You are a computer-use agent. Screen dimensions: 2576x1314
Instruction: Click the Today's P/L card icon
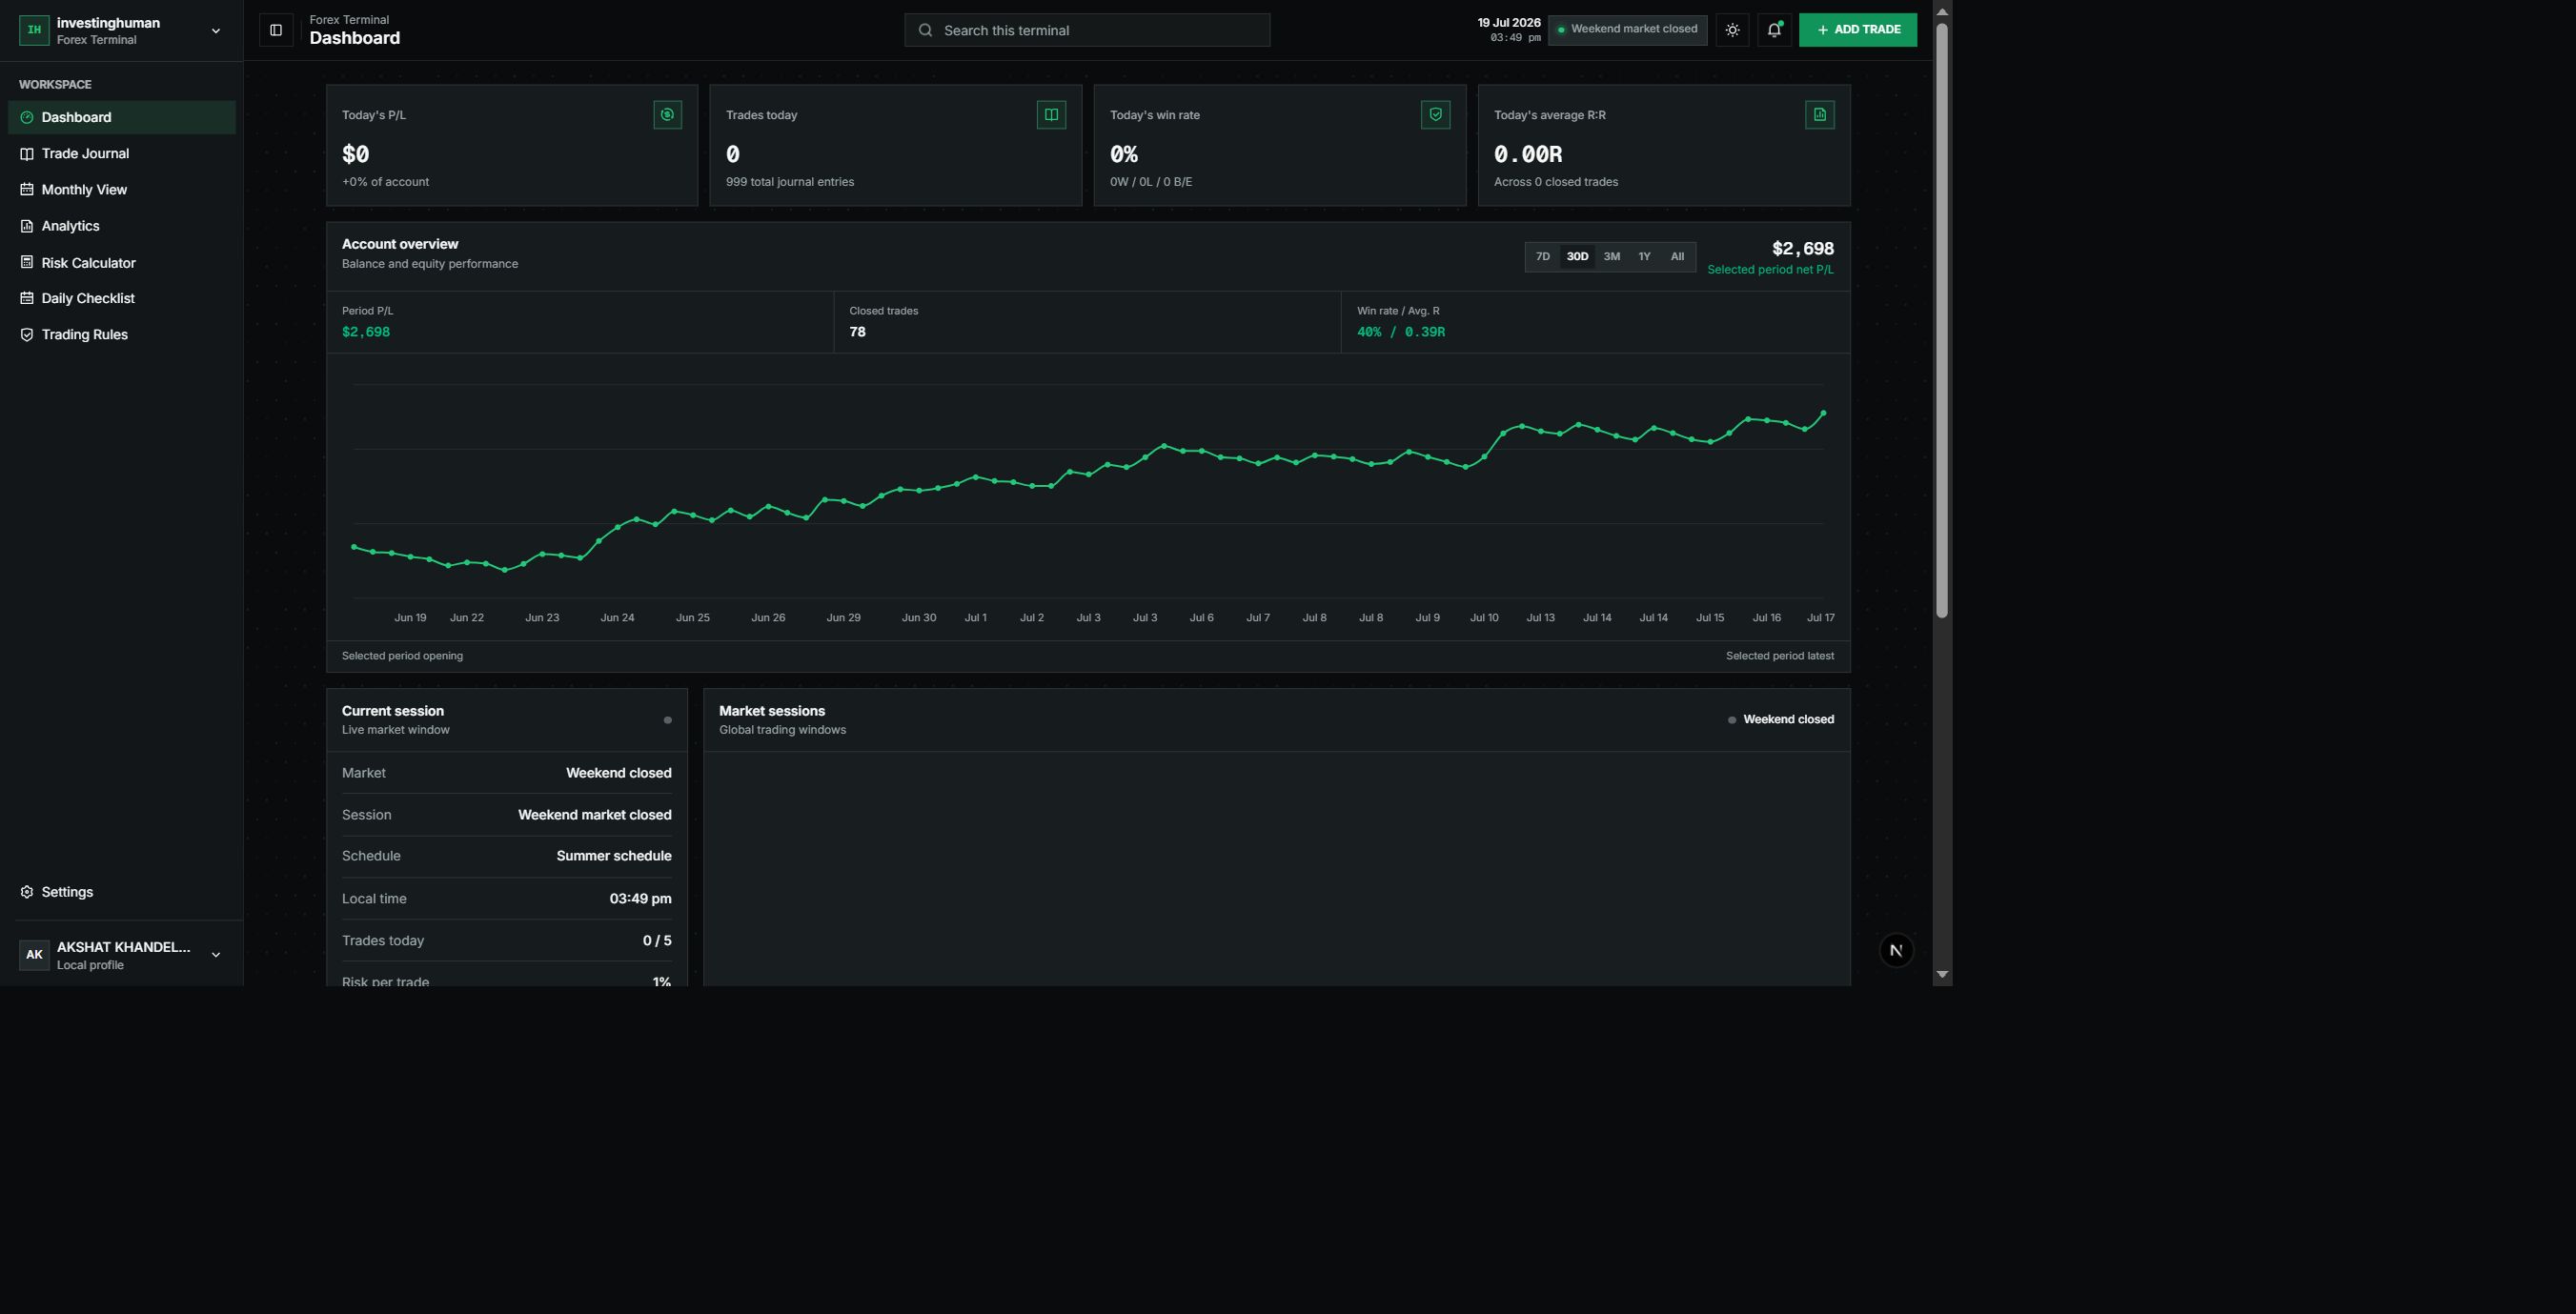pos(668,115)
